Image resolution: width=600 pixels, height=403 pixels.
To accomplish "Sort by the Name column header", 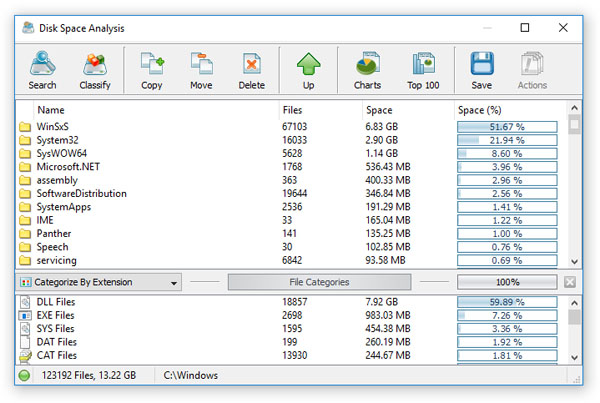I will coord(51,110).
